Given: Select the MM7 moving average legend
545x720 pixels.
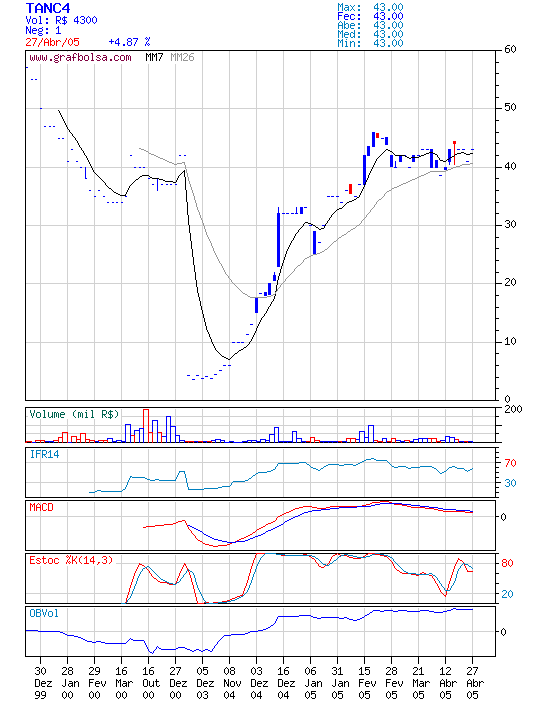Looking at the screenshot, I should (x=154, y=57).
